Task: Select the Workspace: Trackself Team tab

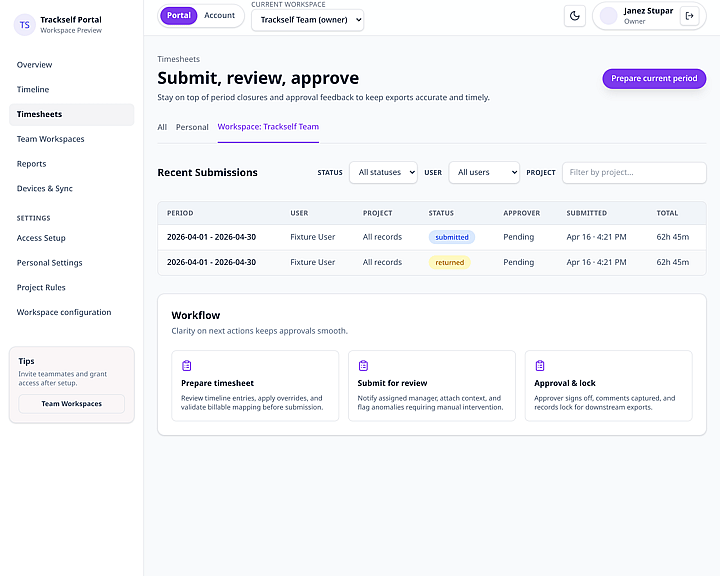Action: [268, 127]
